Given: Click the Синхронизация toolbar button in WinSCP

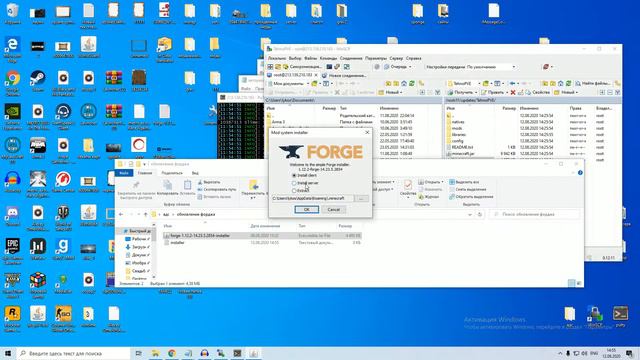Looking at the screenshot, I should [302, 67].
